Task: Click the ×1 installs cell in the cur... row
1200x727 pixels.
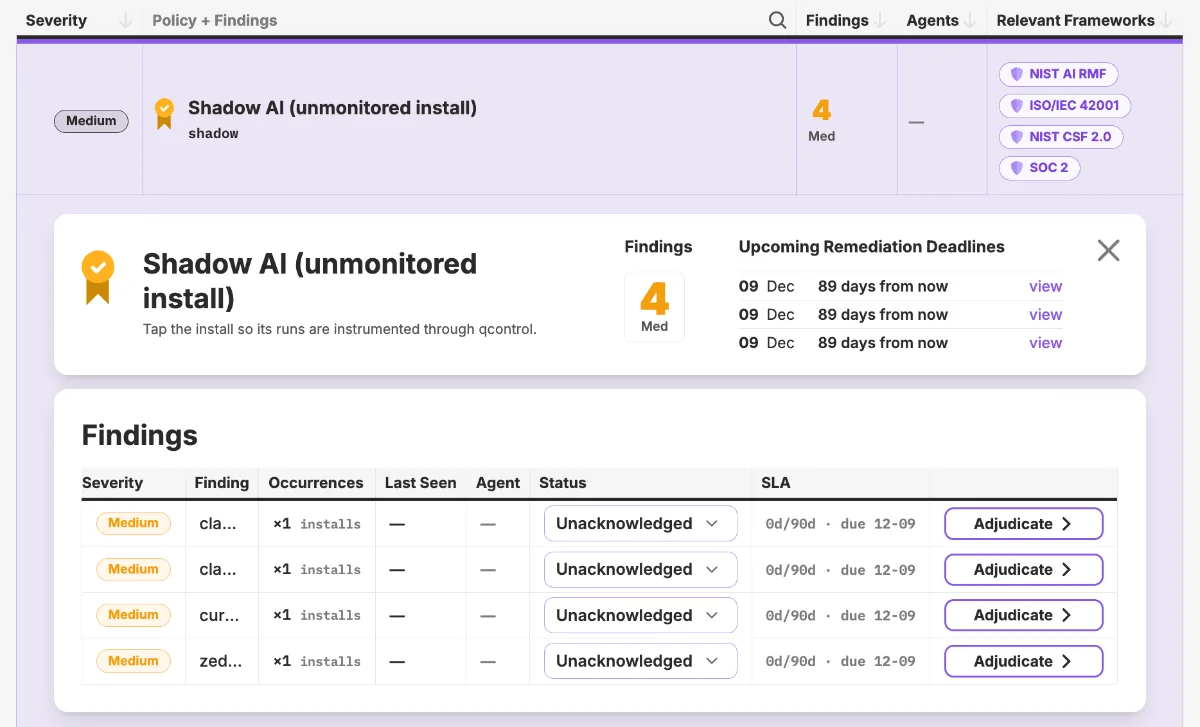Action: coord(317,615)
